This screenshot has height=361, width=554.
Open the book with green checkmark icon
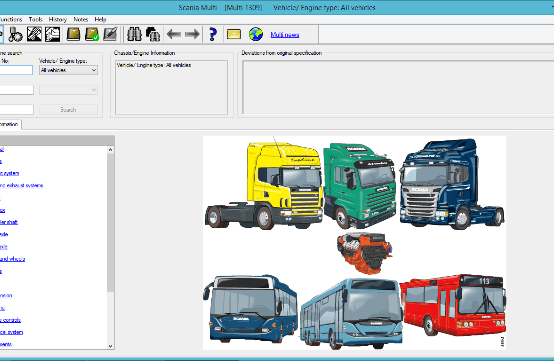click(x=92, y=34)
